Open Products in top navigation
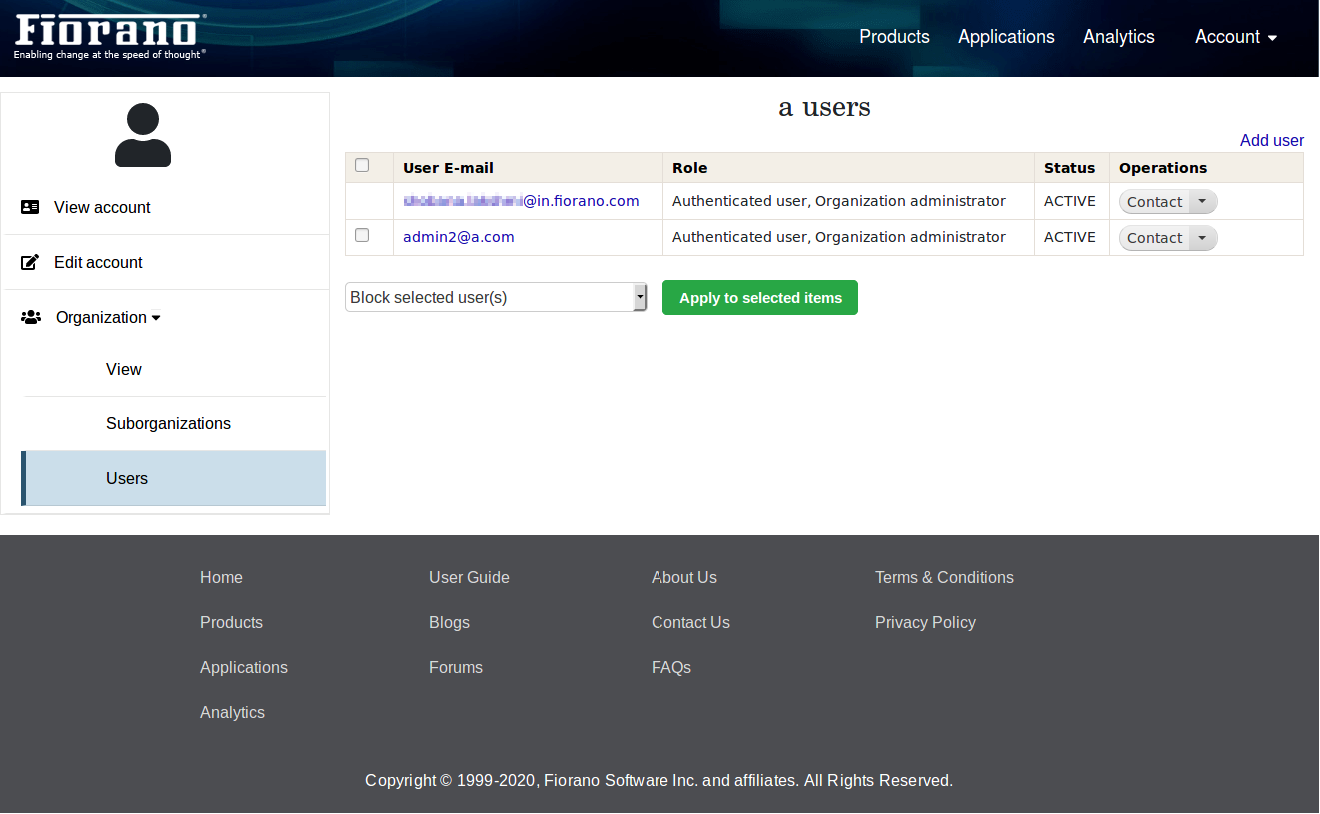 [x=894, y=37]
